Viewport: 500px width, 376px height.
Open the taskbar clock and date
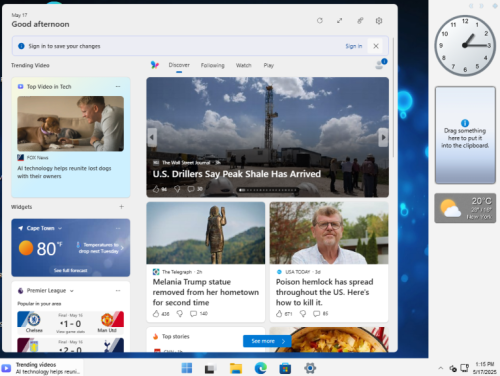click(485, 368)
